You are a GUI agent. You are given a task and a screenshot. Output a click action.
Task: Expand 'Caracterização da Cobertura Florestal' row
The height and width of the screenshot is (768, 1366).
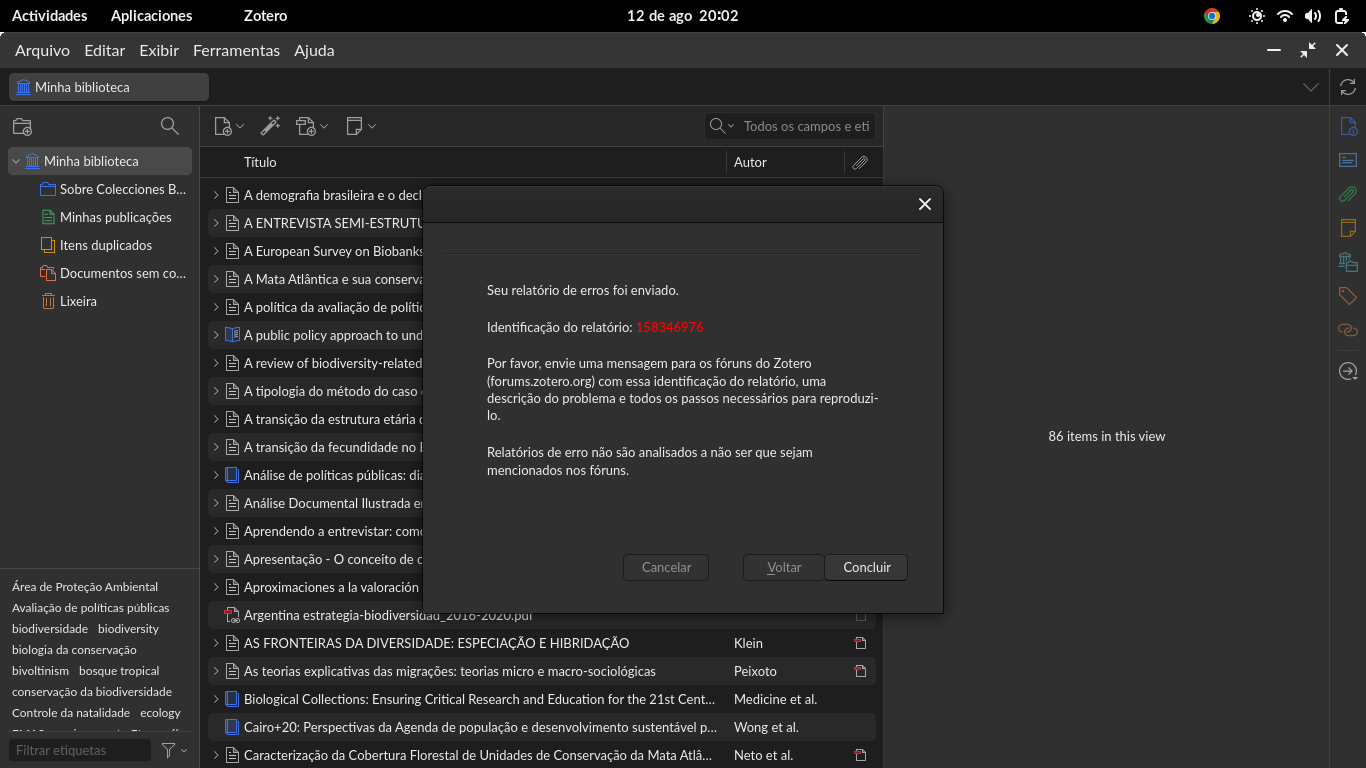(216, 755)
